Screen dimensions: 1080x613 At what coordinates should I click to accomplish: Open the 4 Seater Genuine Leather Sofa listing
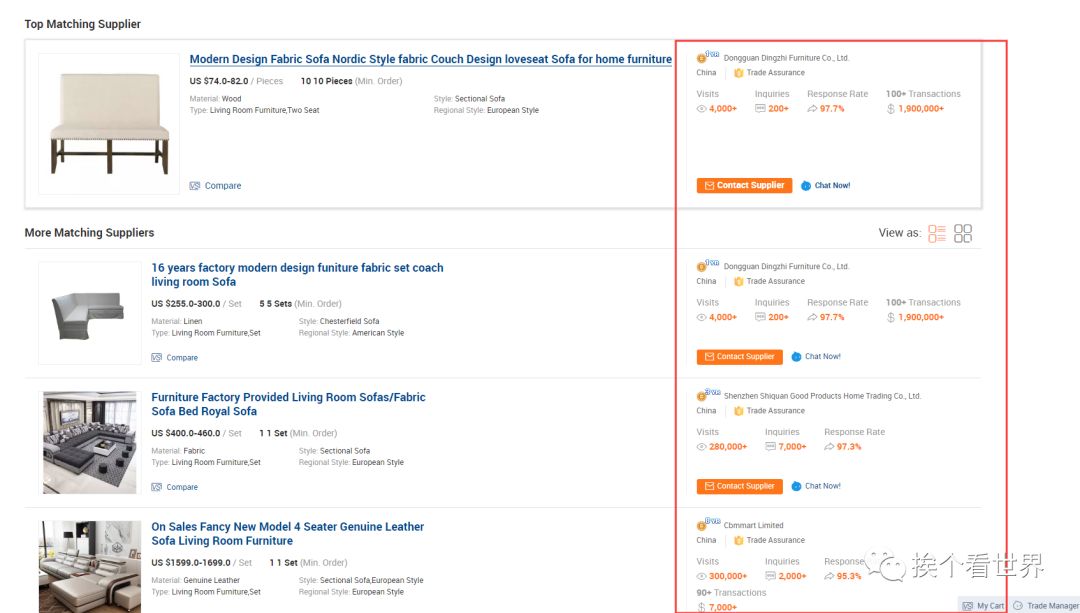(x=287, y=533)
